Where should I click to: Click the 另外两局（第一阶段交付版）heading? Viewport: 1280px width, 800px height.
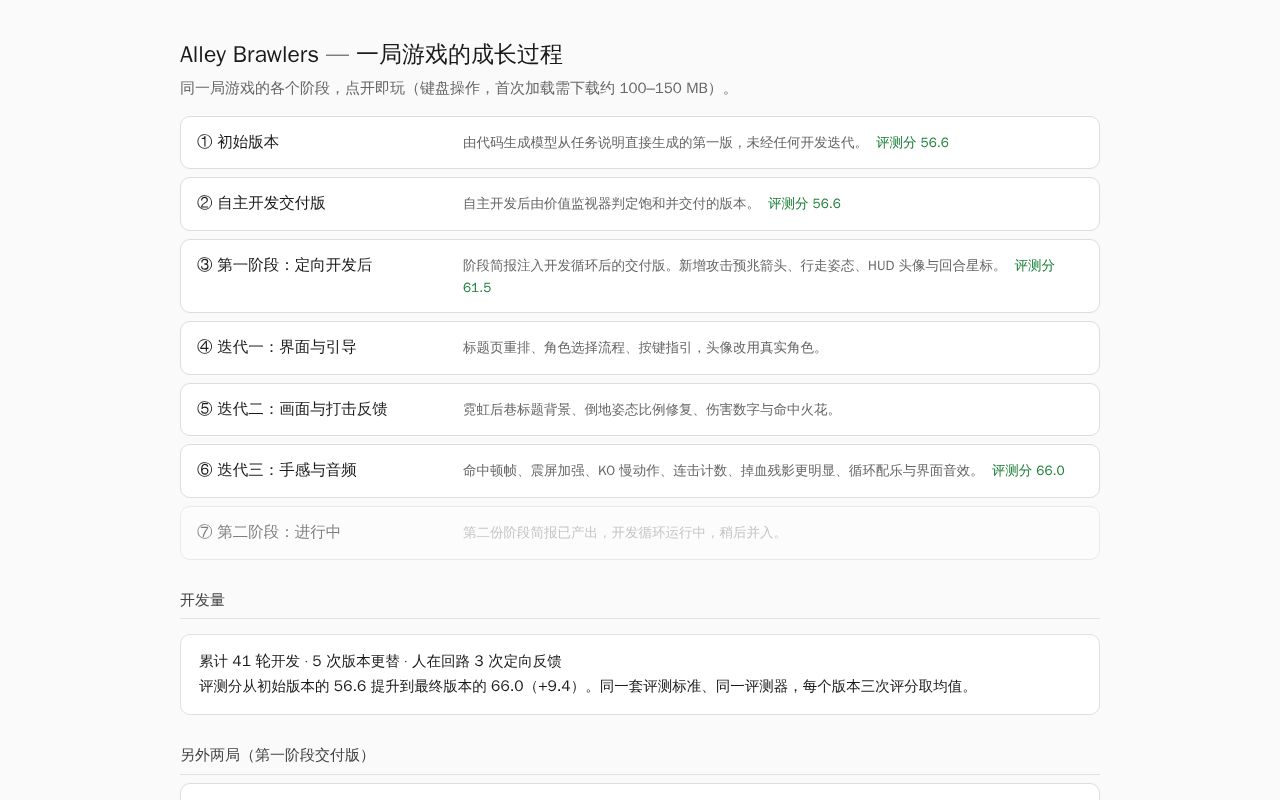click(277, 755)
